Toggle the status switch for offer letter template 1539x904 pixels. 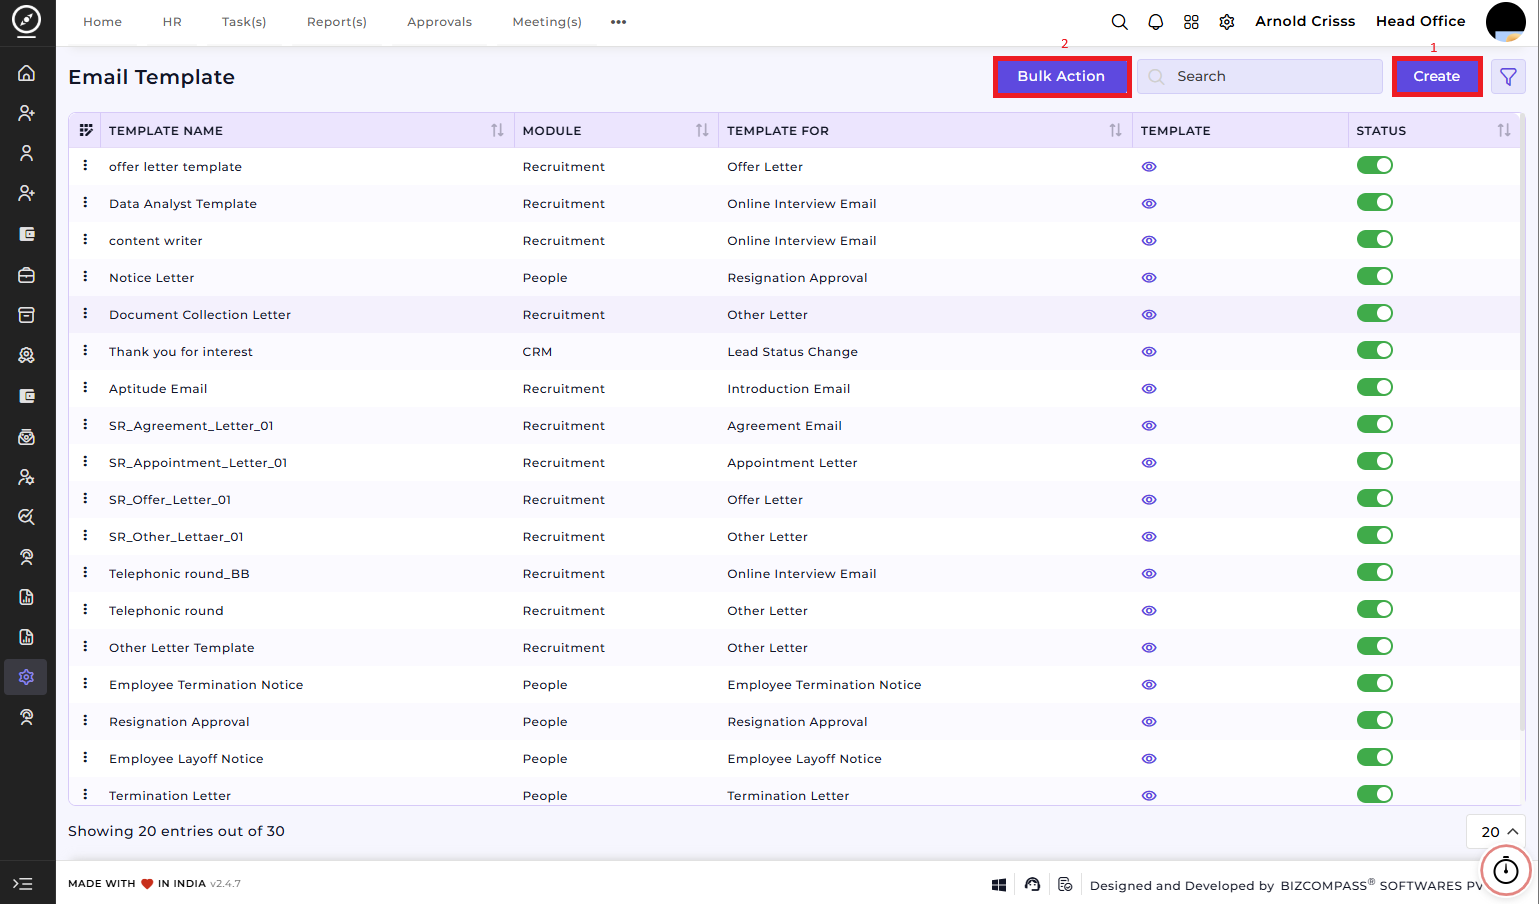[1375, 165]
